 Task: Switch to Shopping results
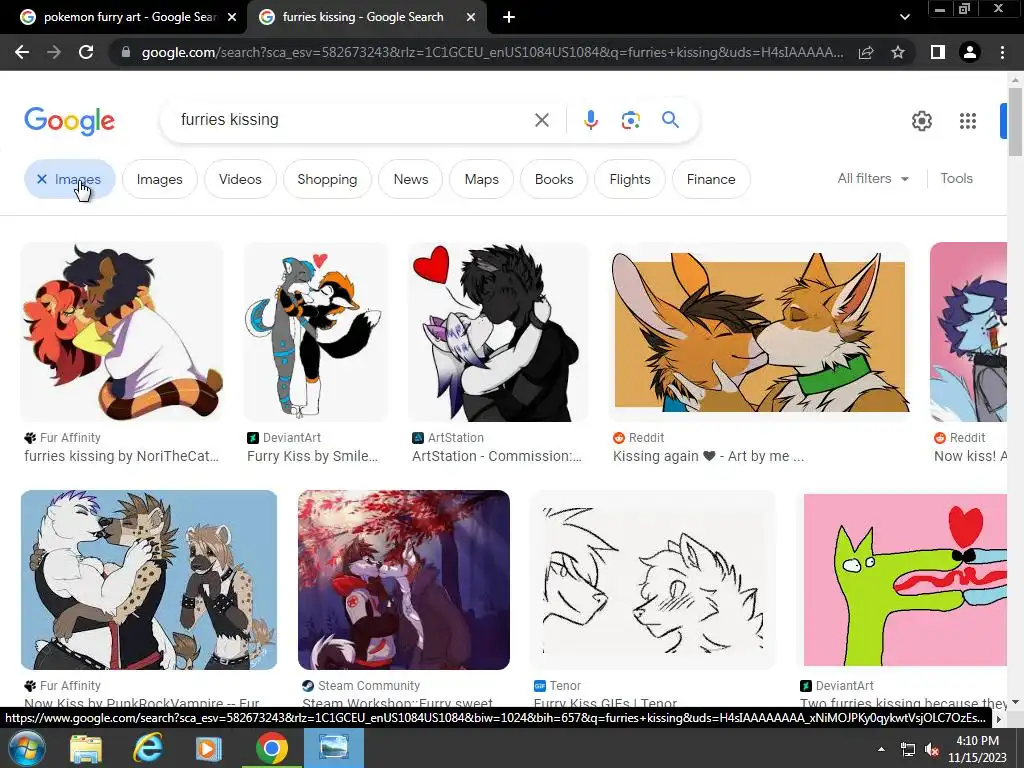tap(327, 179)
